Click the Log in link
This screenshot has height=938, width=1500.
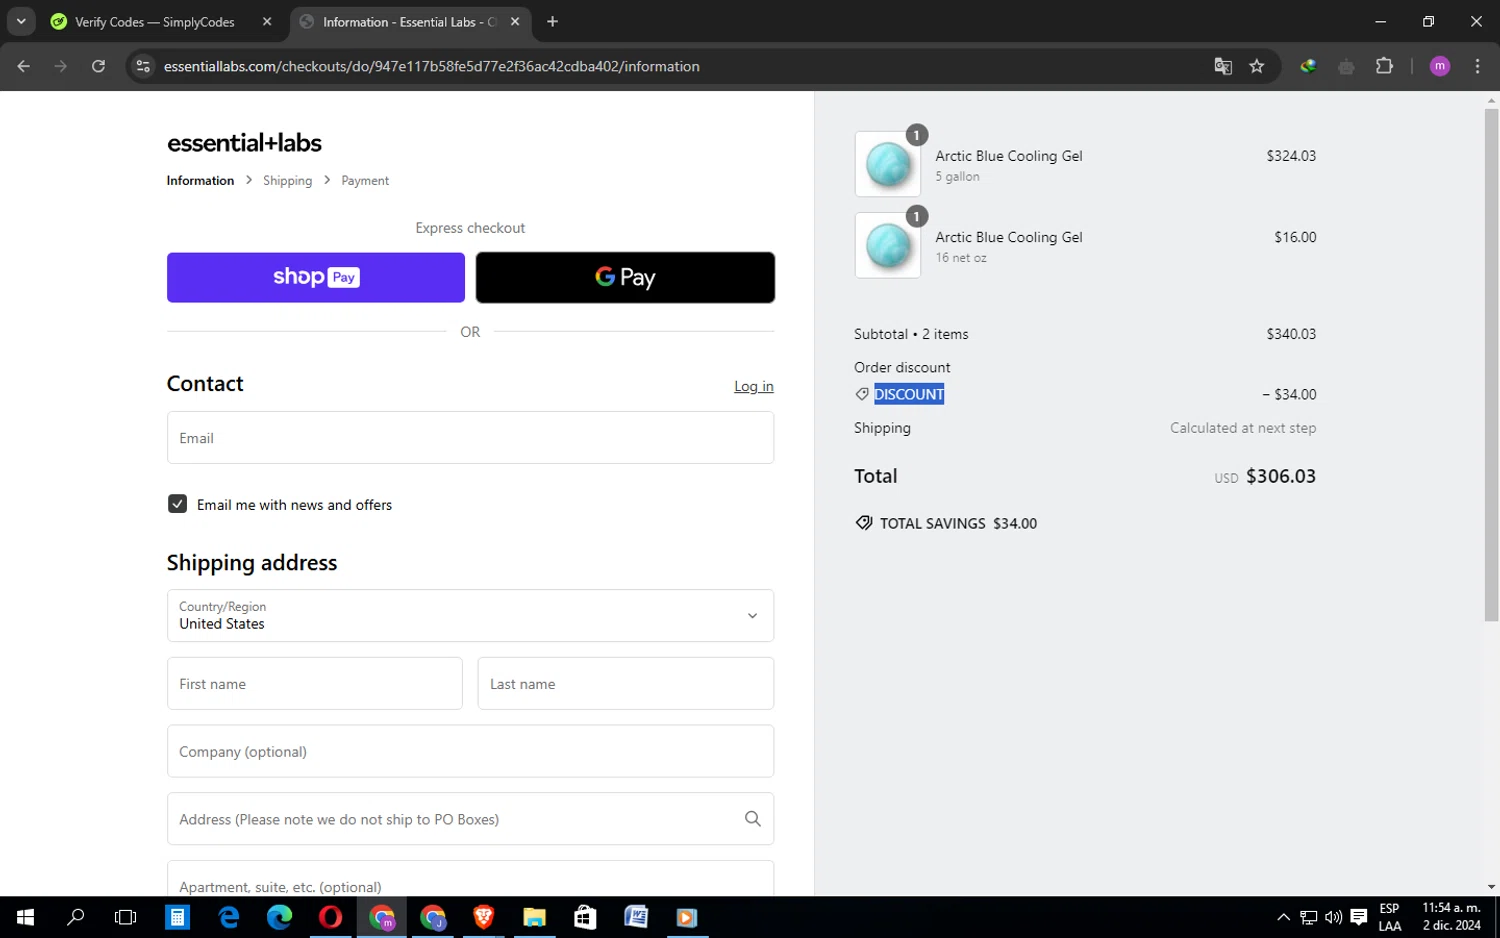(754, 386)
